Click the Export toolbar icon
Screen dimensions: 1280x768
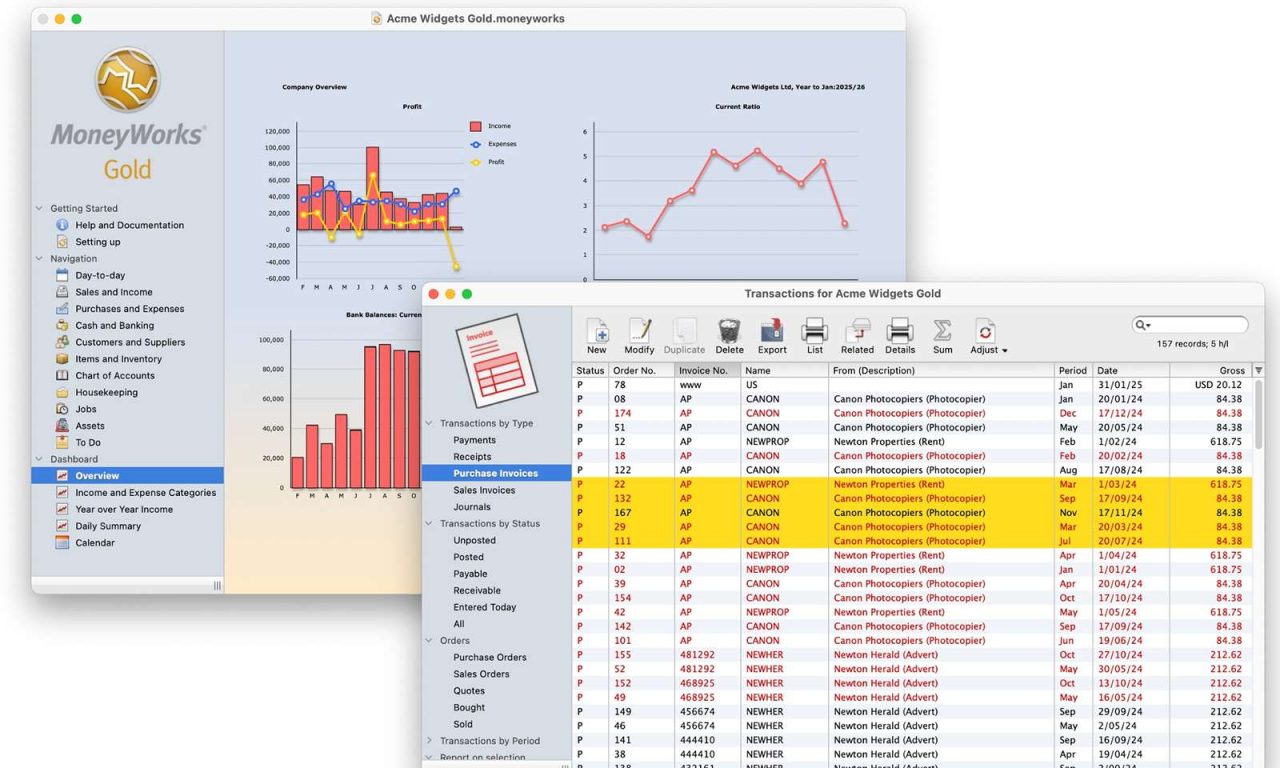tap(772, 331)
